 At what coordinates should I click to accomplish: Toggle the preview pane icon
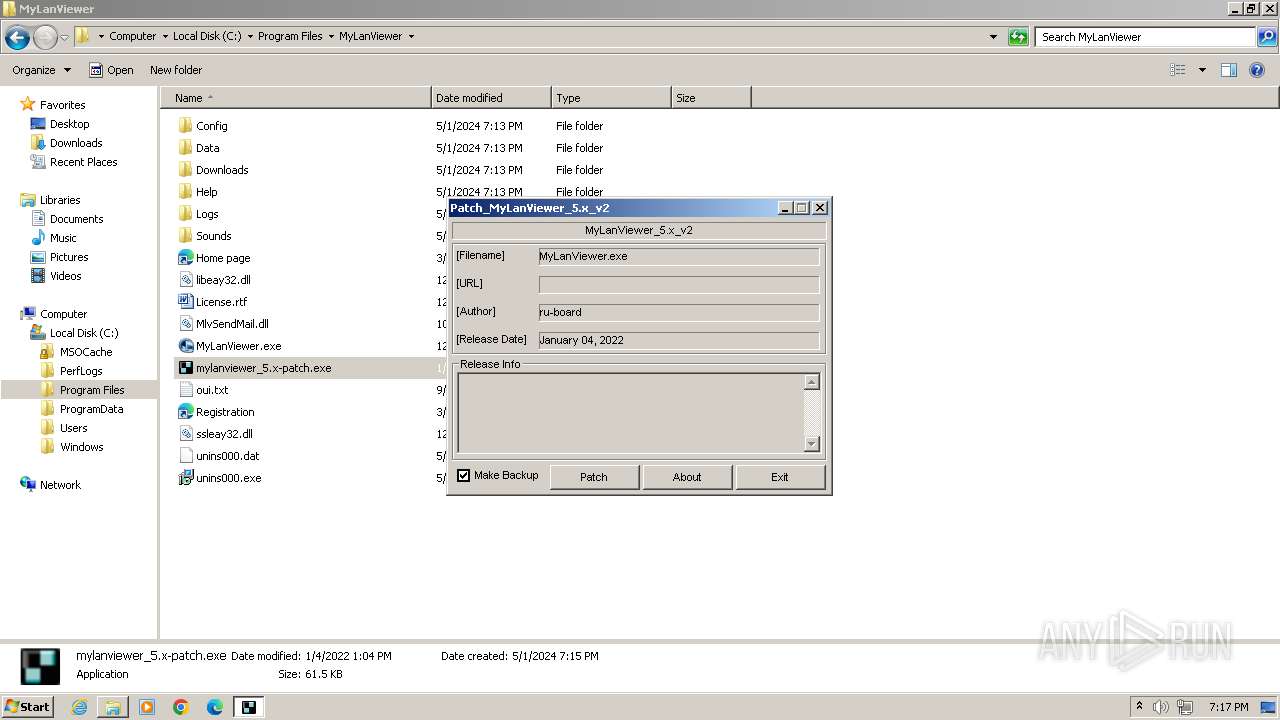pos(1229,70)
